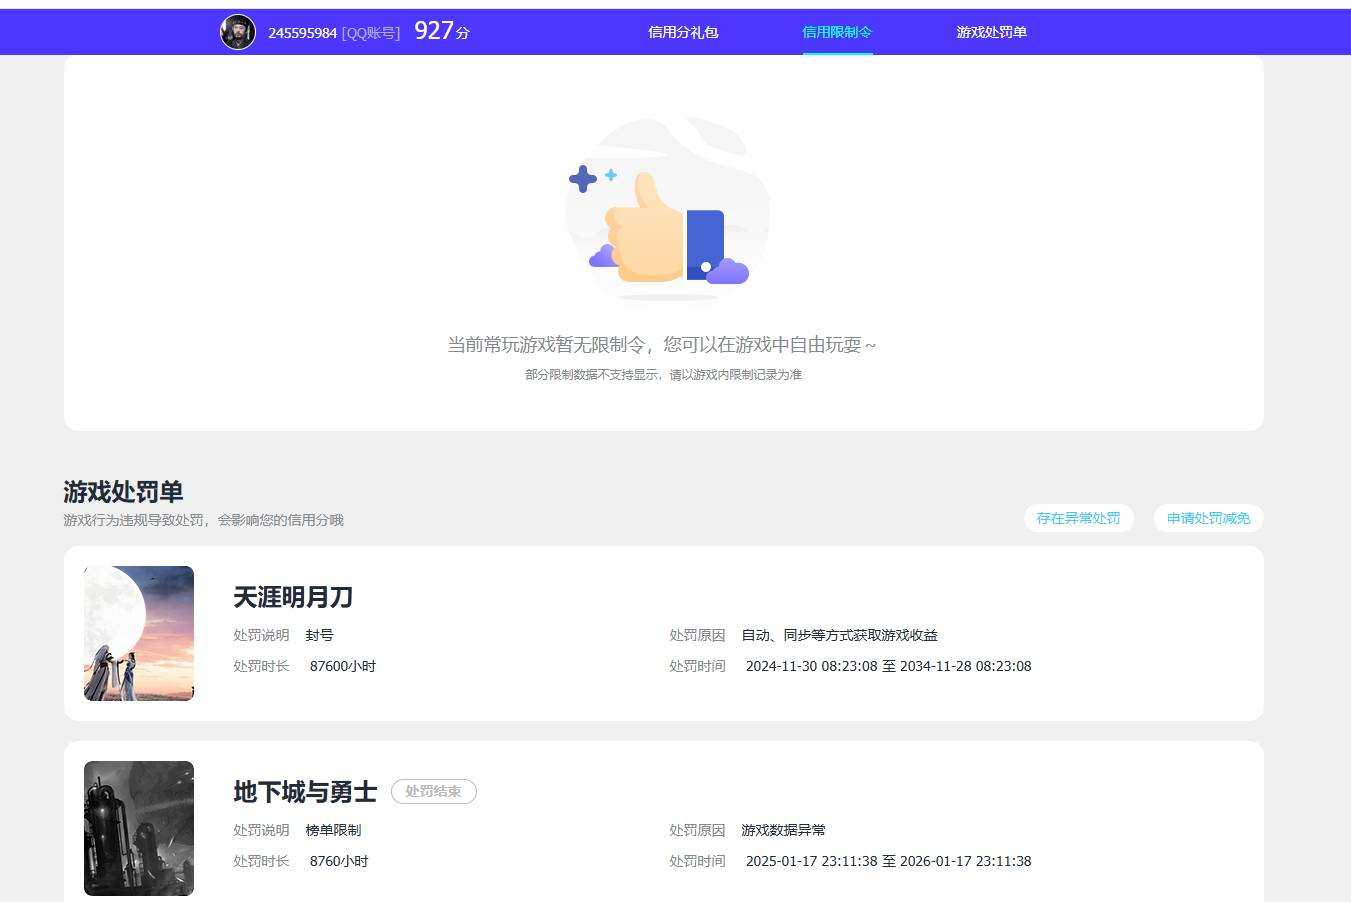Click the 存在异常处罚 button
This screenshot has width=1351, height=902.
(1078, 518)
